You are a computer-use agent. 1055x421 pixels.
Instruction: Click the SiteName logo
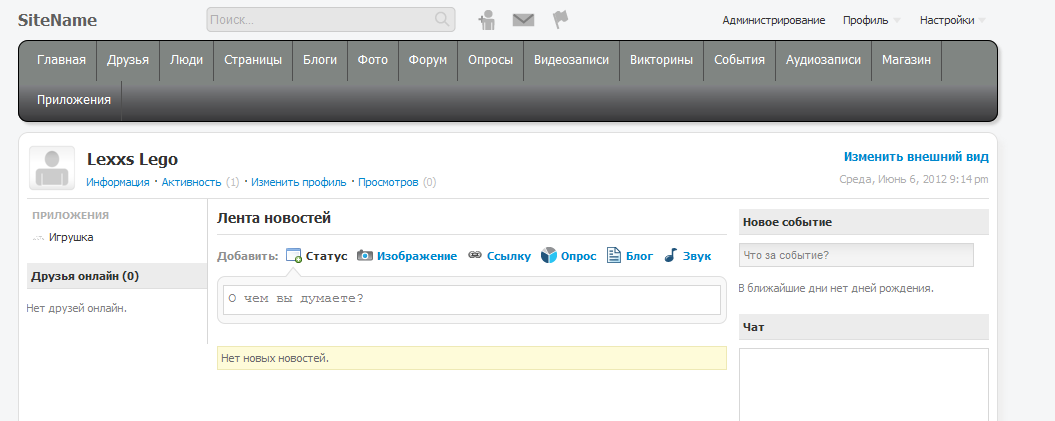tap(57, 20)
